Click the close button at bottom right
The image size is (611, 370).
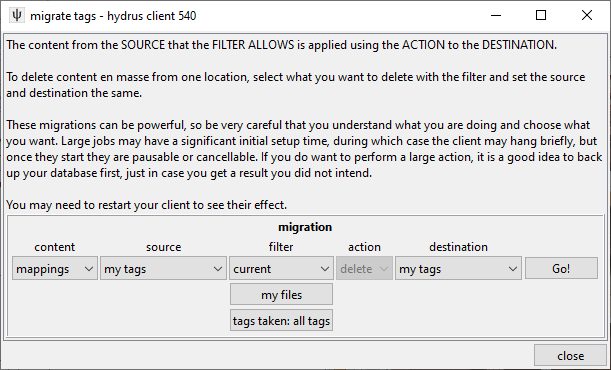[570, 356]
